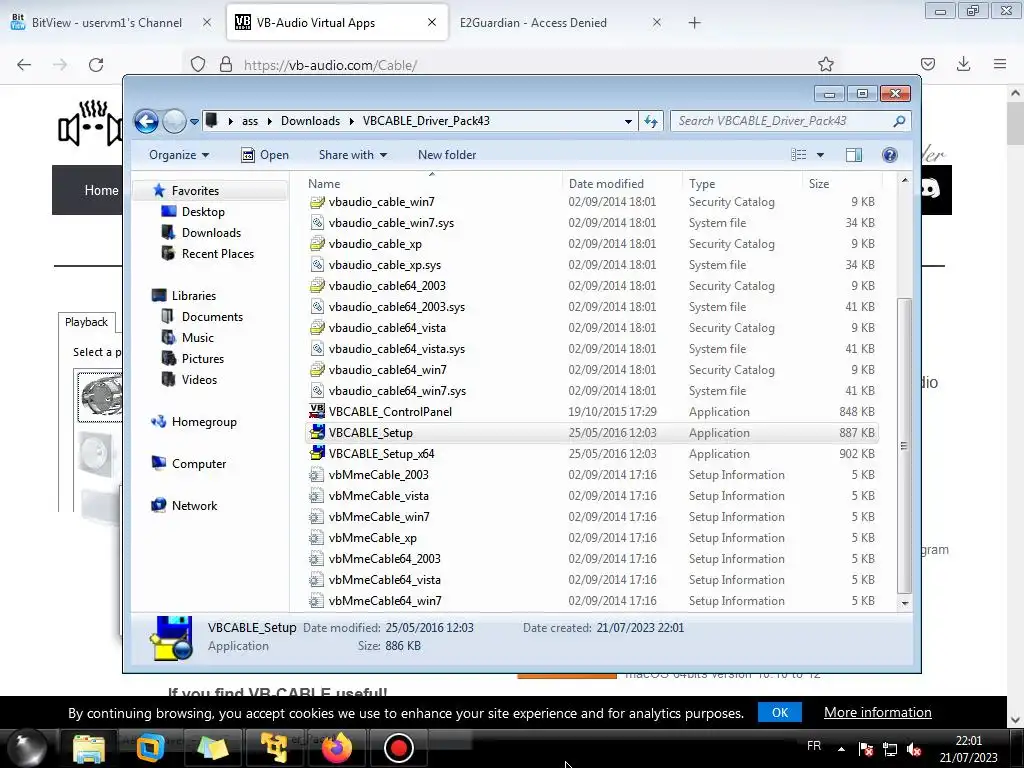
Task: Open the recent locations dropdown arrow
Action: [194, 121]
